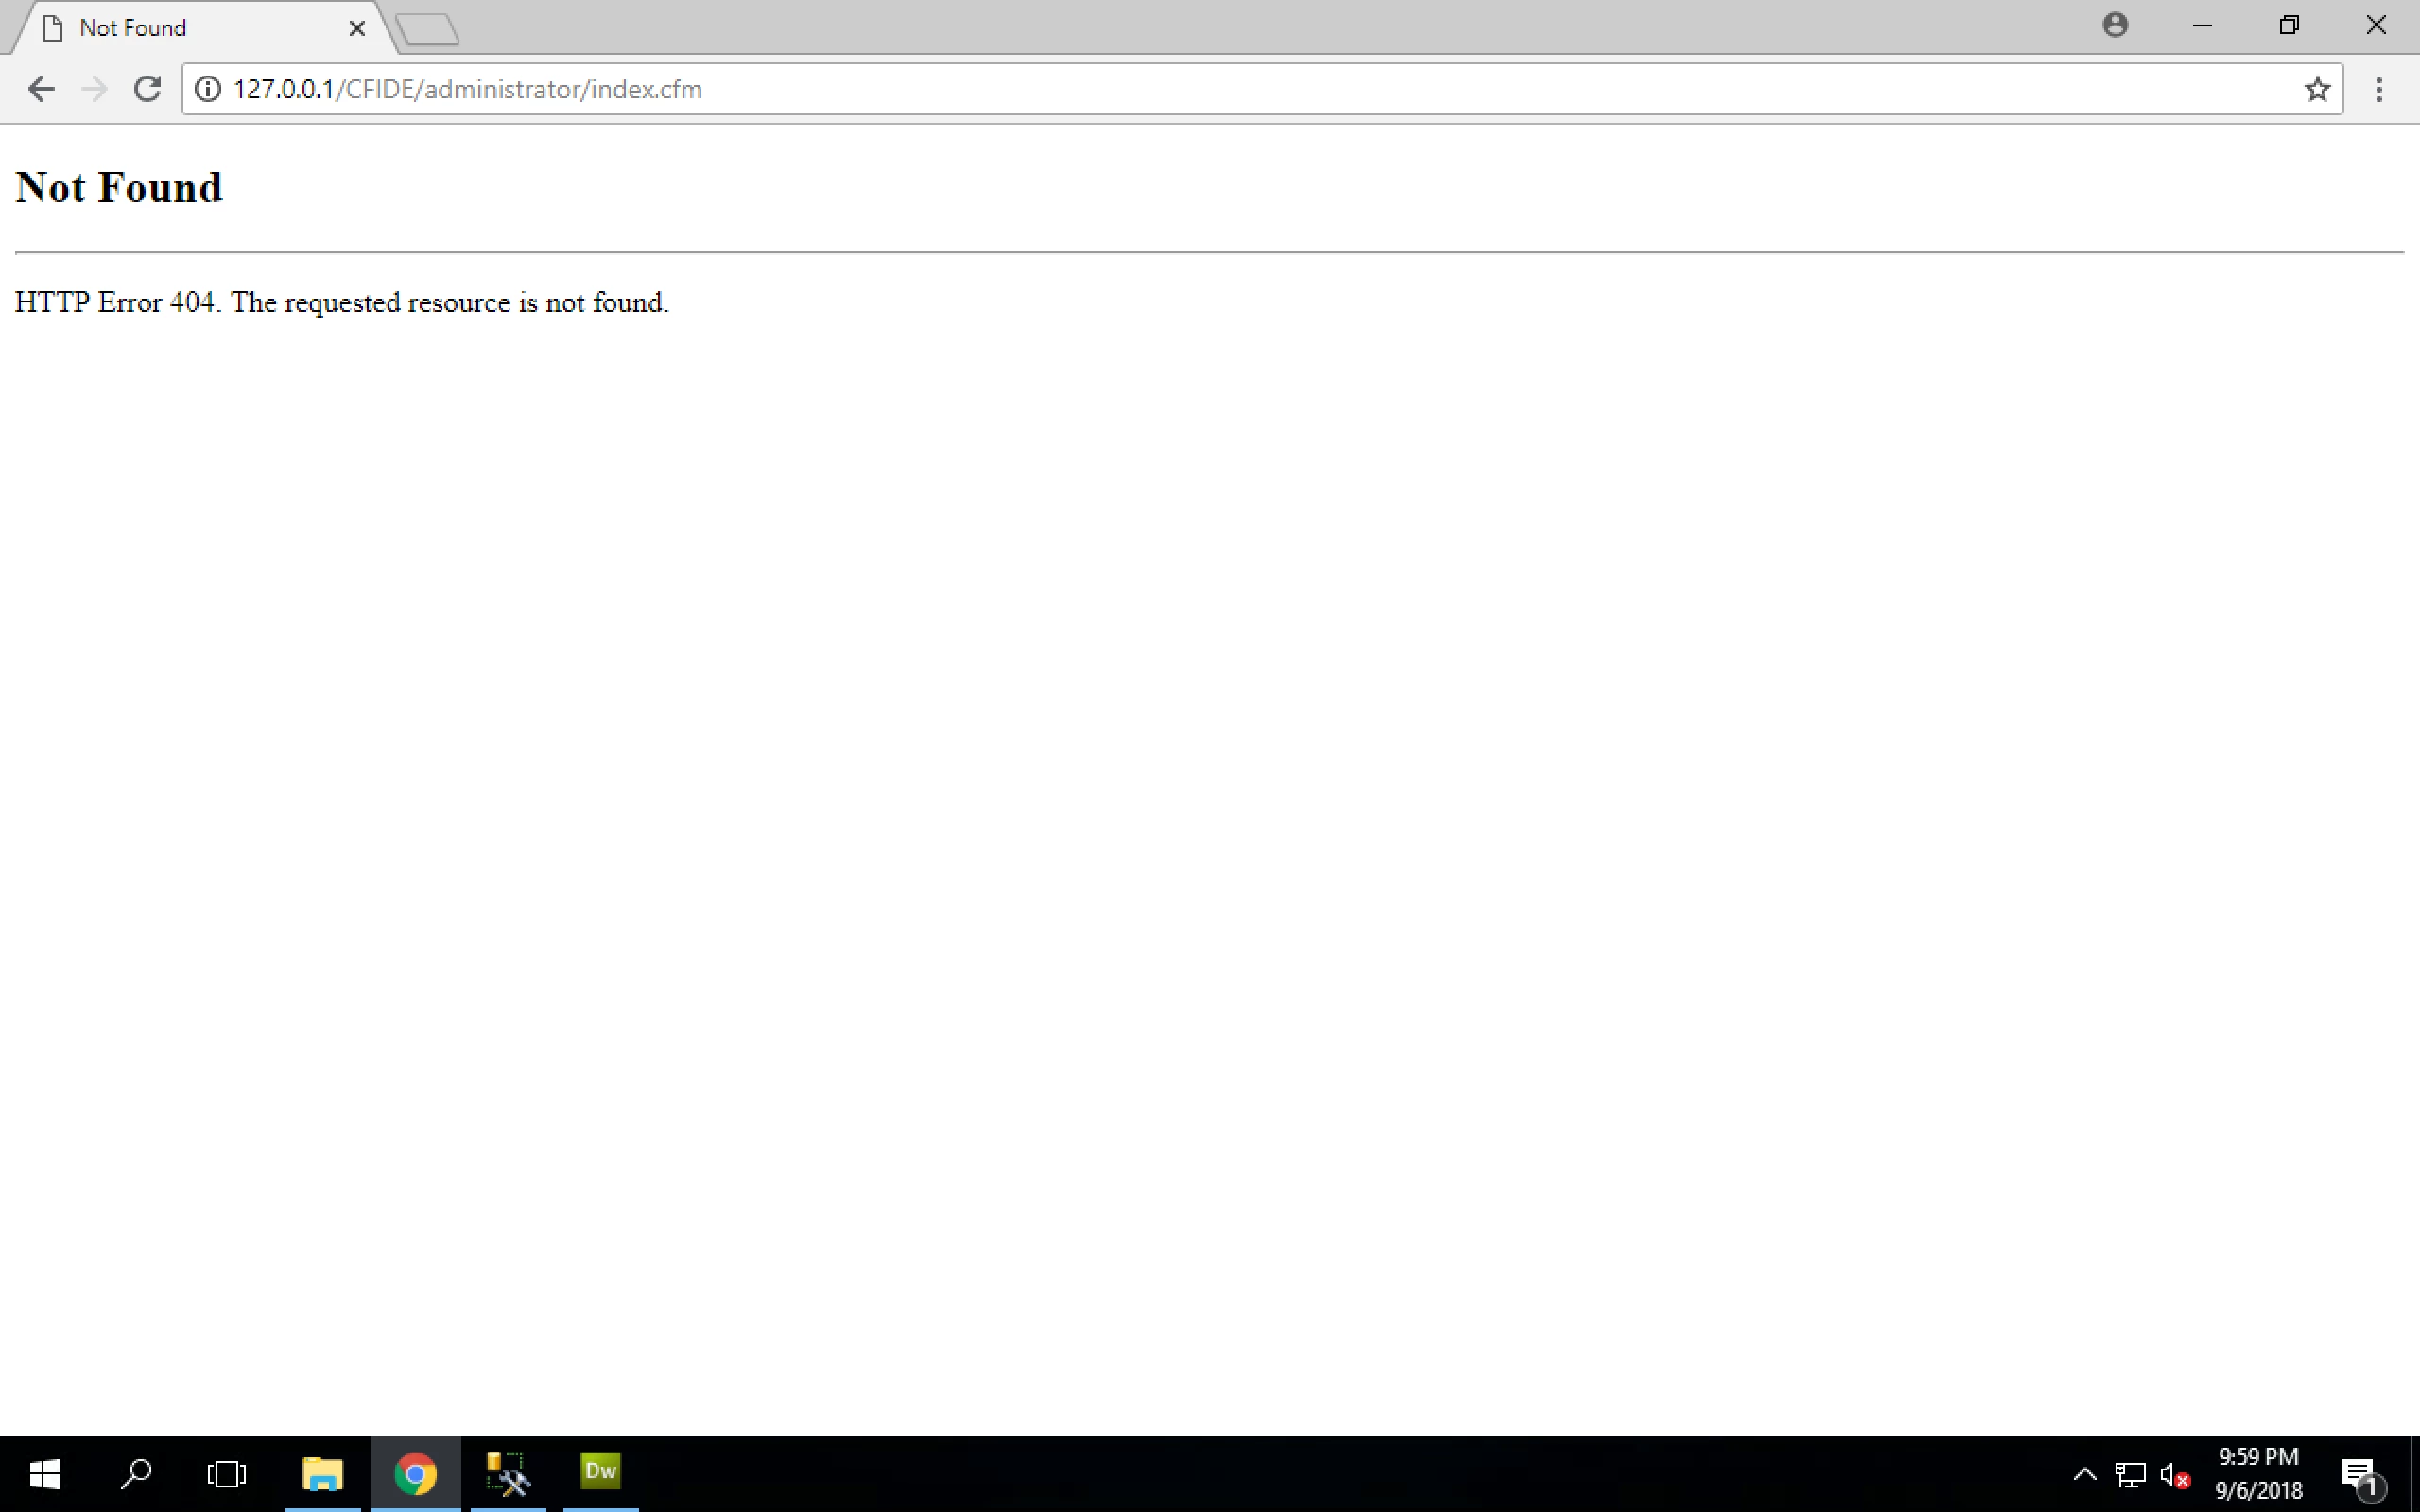
Task: Close the Not Found tab
Action: (x=357, y=28)
